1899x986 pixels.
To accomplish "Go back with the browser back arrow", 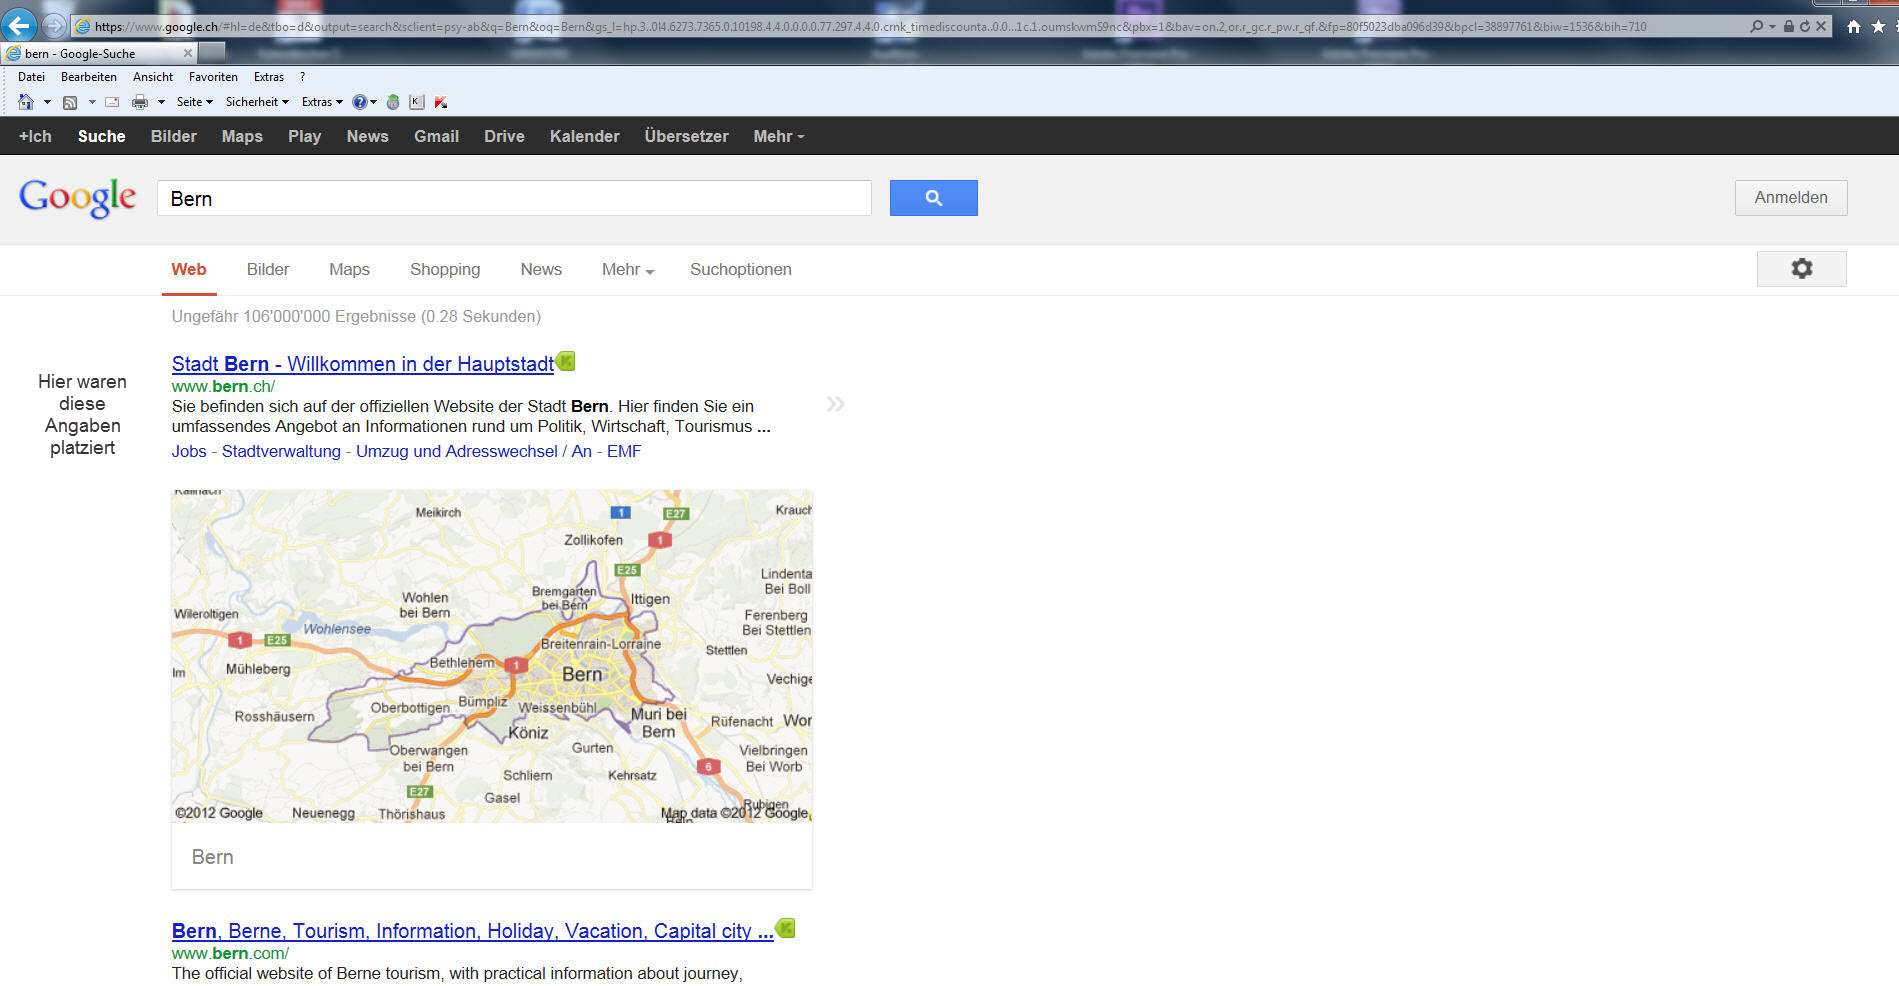I will (19, 26).
